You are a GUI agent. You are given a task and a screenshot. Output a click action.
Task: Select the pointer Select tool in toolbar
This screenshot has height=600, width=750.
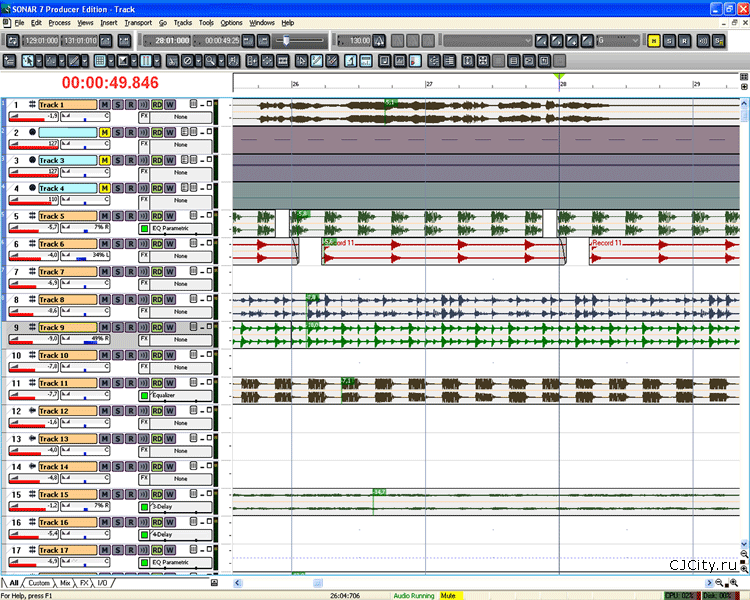point(28,61)
